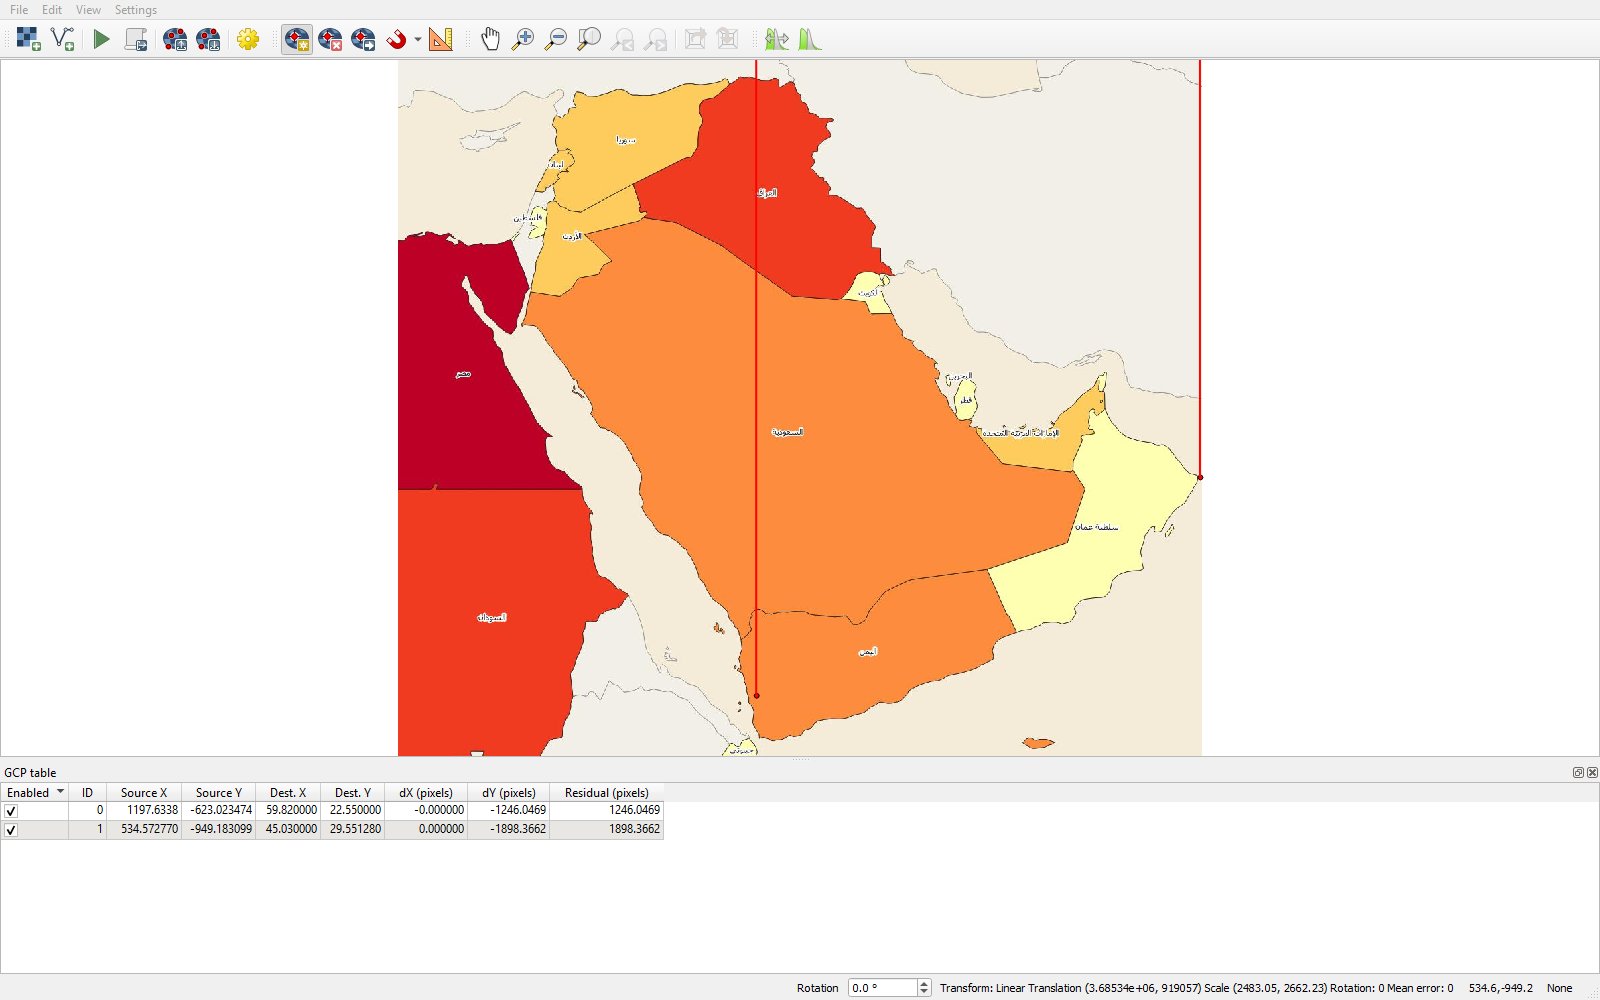Start georeferencing with the green play button
The width and height of the screenshot is (1600, 1000).
coord(101,39)
